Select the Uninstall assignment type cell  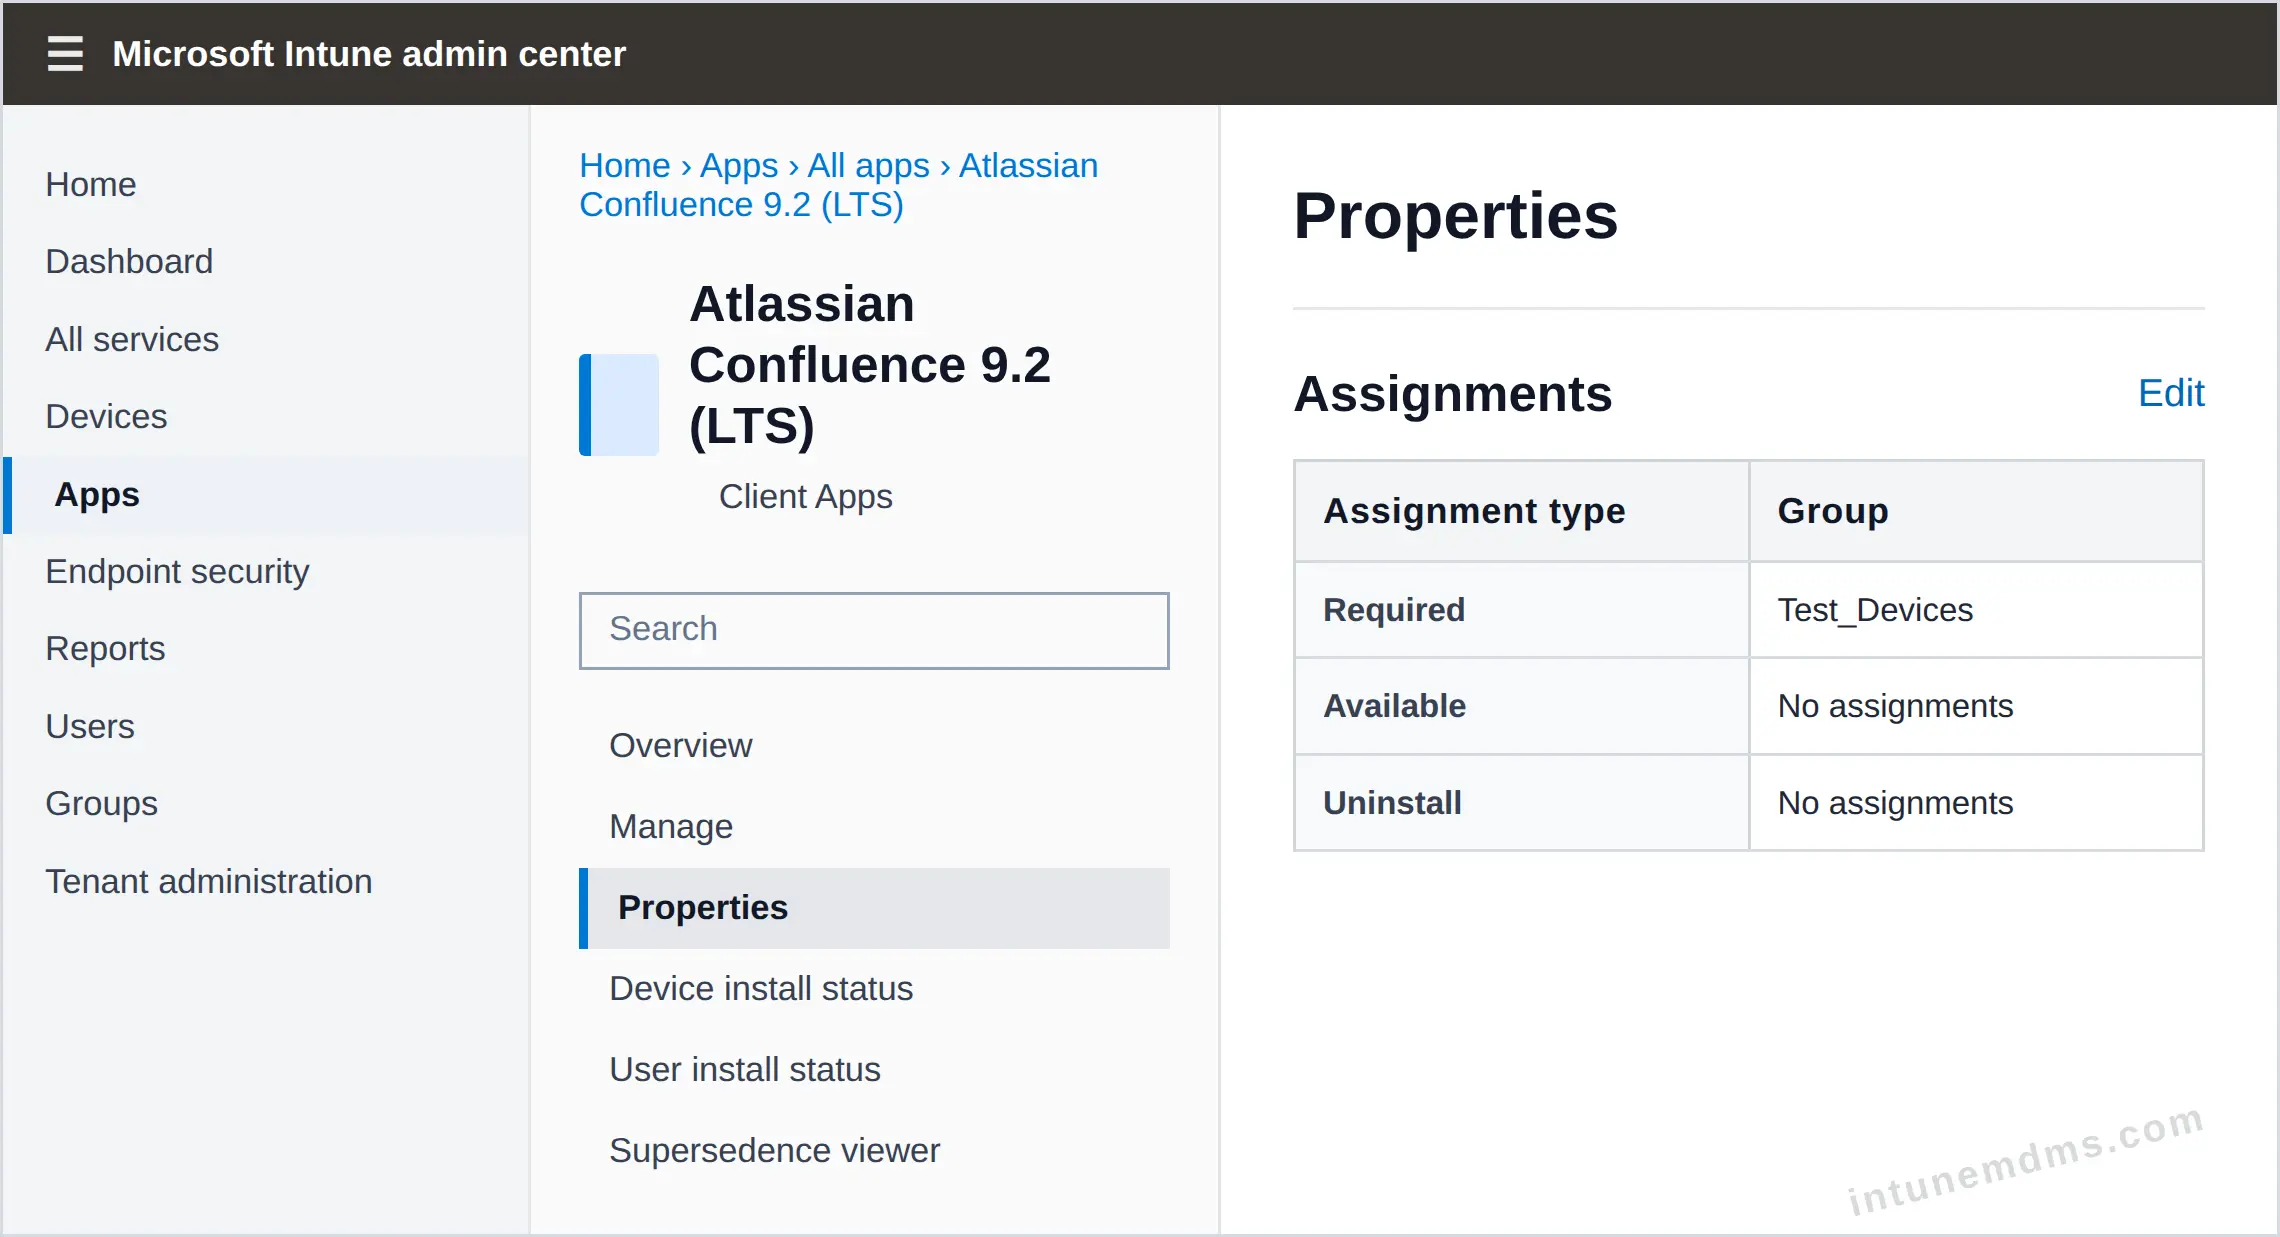[1522, 803]
